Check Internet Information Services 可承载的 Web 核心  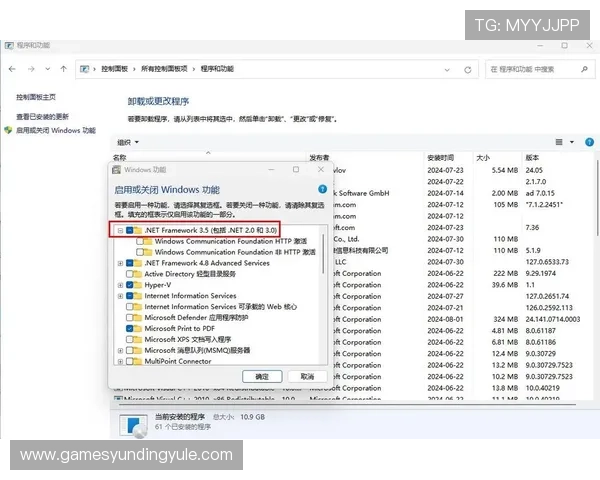point(130,307)
